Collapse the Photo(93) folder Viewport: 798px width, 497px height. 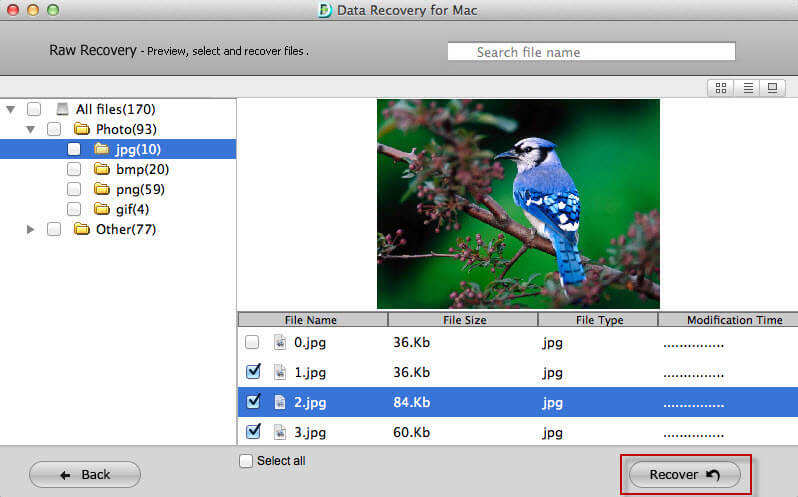(31, 129)
